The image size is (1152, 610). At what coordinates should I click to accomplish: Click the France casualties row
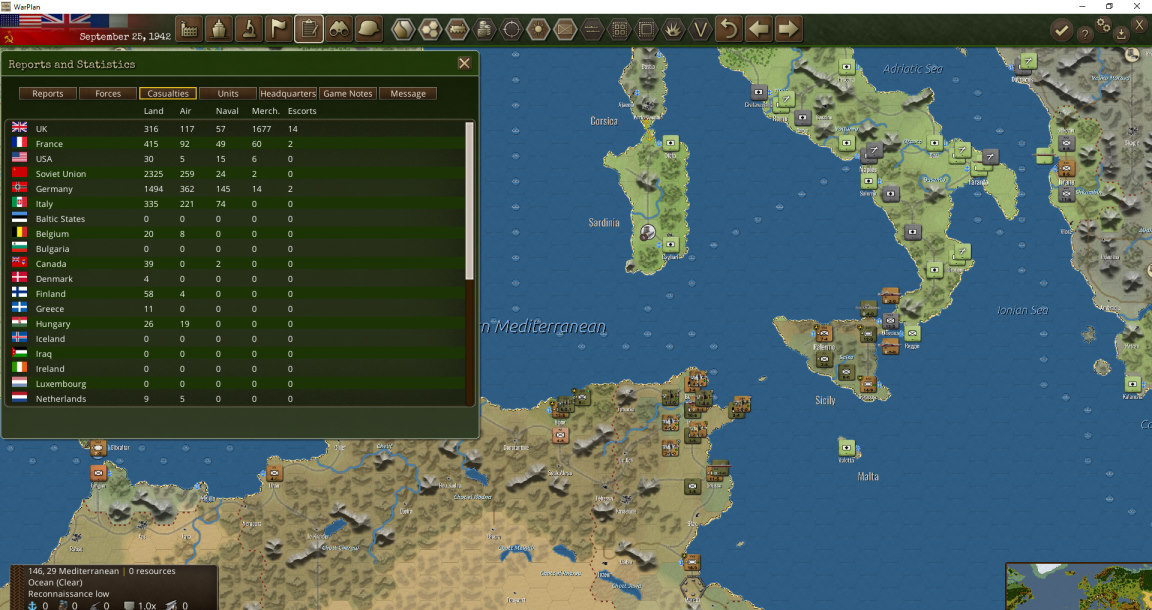click(x=235, y=144)
